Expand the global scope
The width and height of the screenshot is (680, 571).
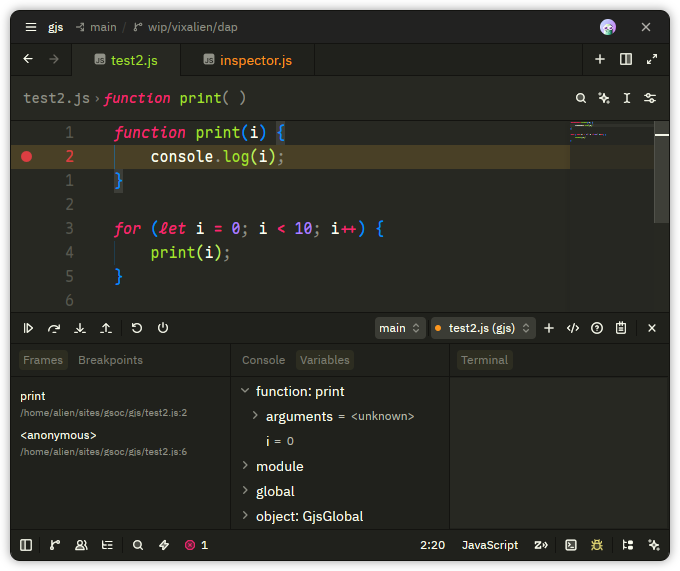[x=245, y=491]
